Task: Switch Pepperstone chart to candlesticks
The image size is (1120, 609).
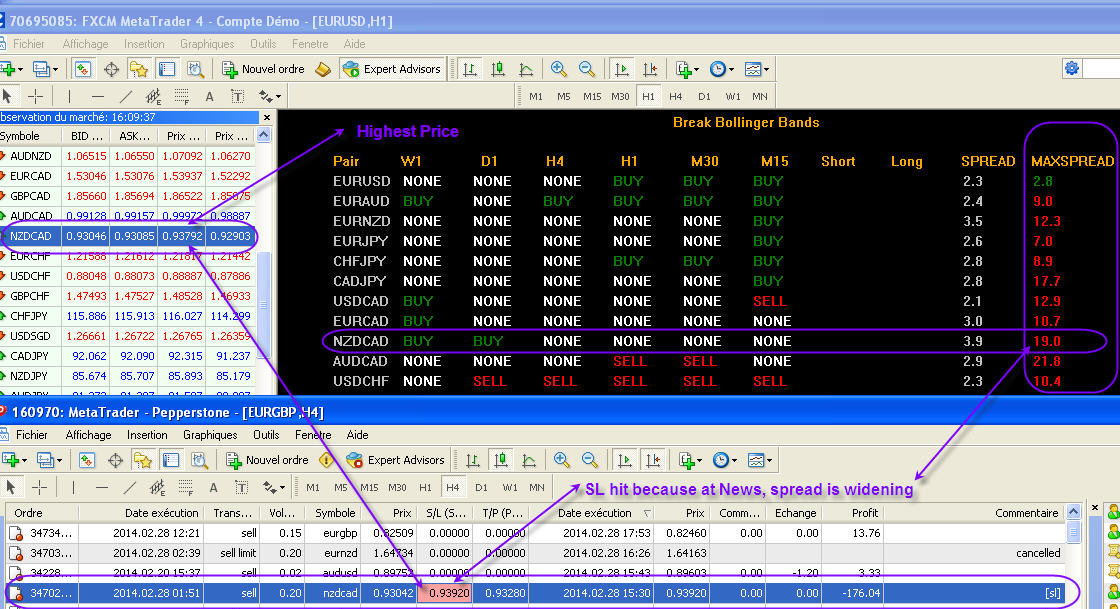Action: pos(501,460)
